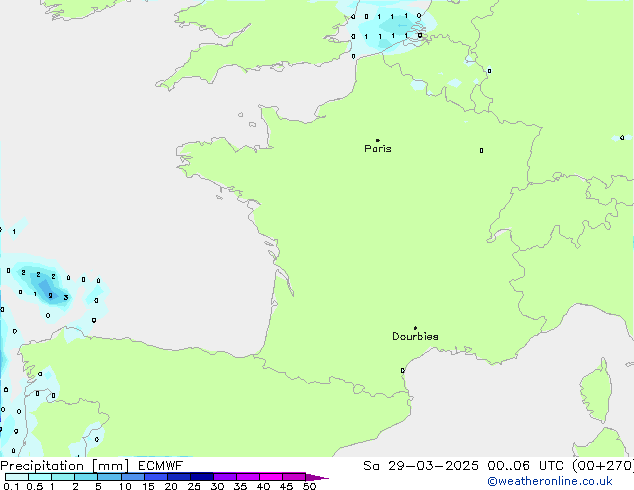Select the Paris city label
The width and height of the screenshot is (634, 490).
[x=378, y=149]
